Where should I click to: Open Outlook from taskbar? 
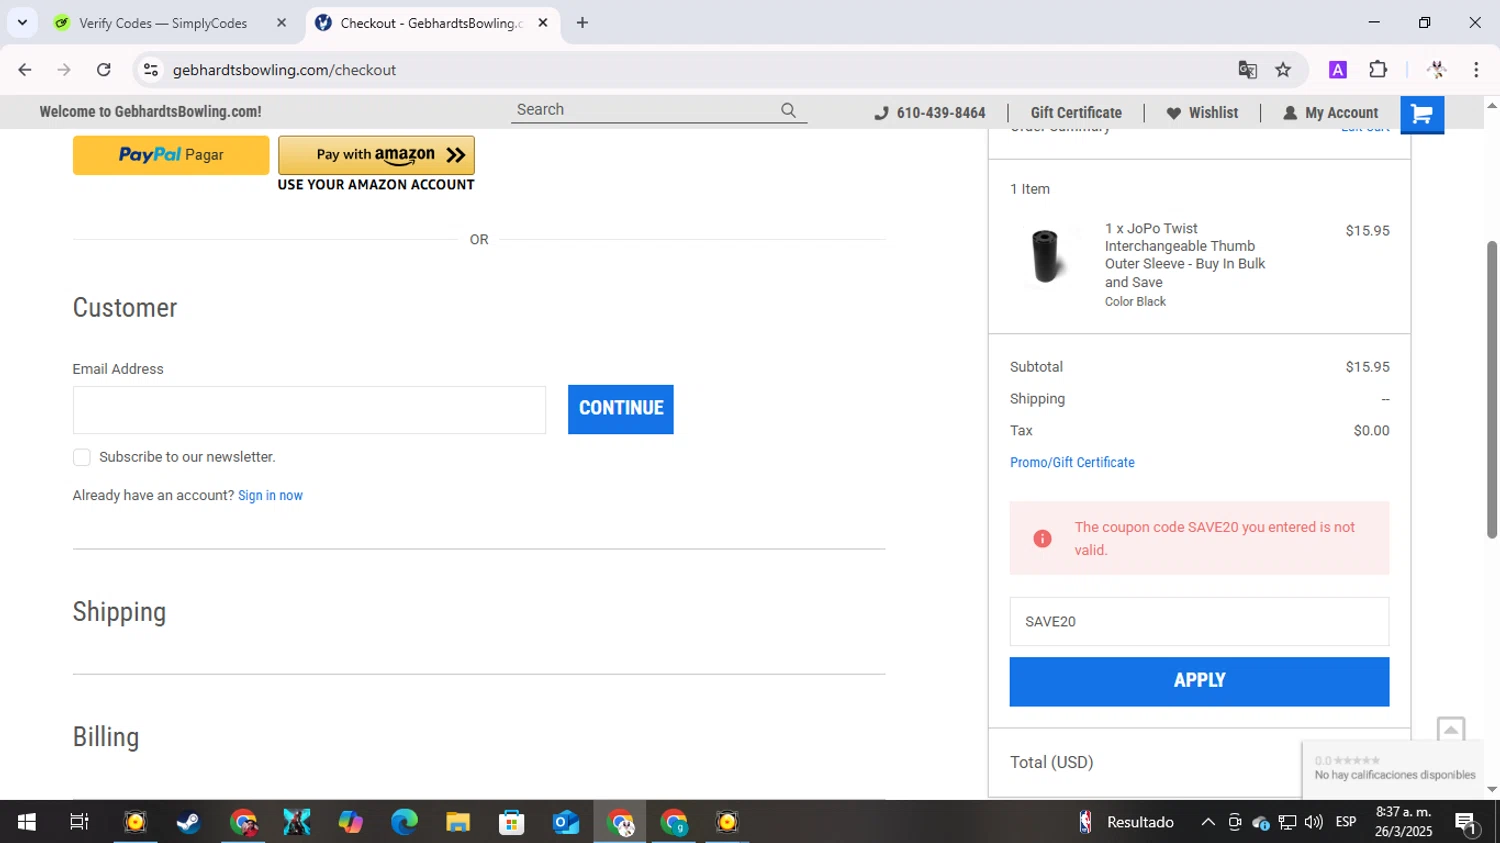pos(566,822)
